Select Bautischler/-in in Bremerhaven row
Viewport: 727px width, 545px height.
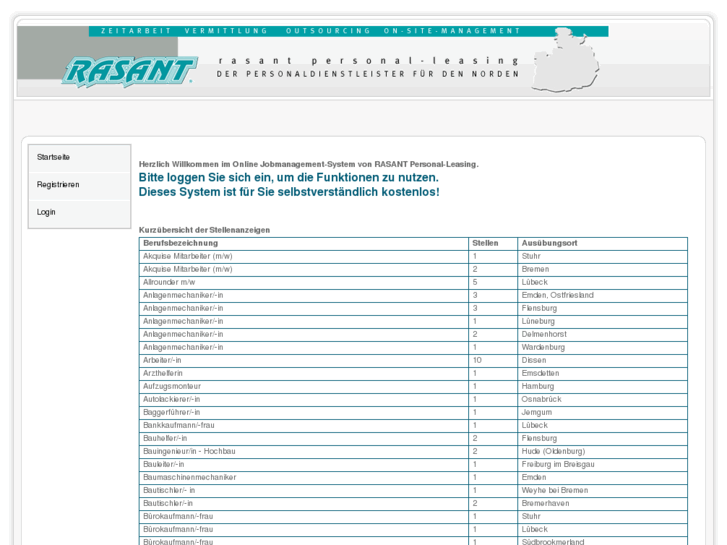coord(413,503)
